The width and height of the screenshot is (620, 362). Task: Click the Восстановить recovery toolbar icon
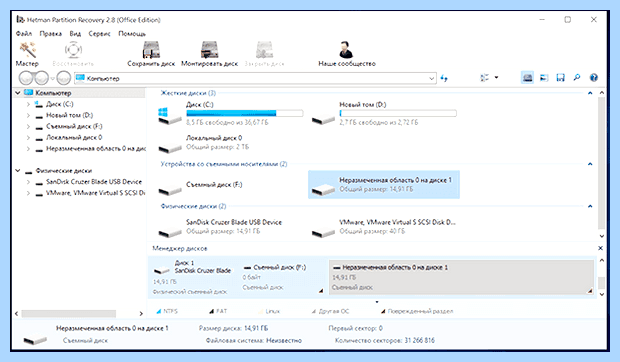click(73, 54)
